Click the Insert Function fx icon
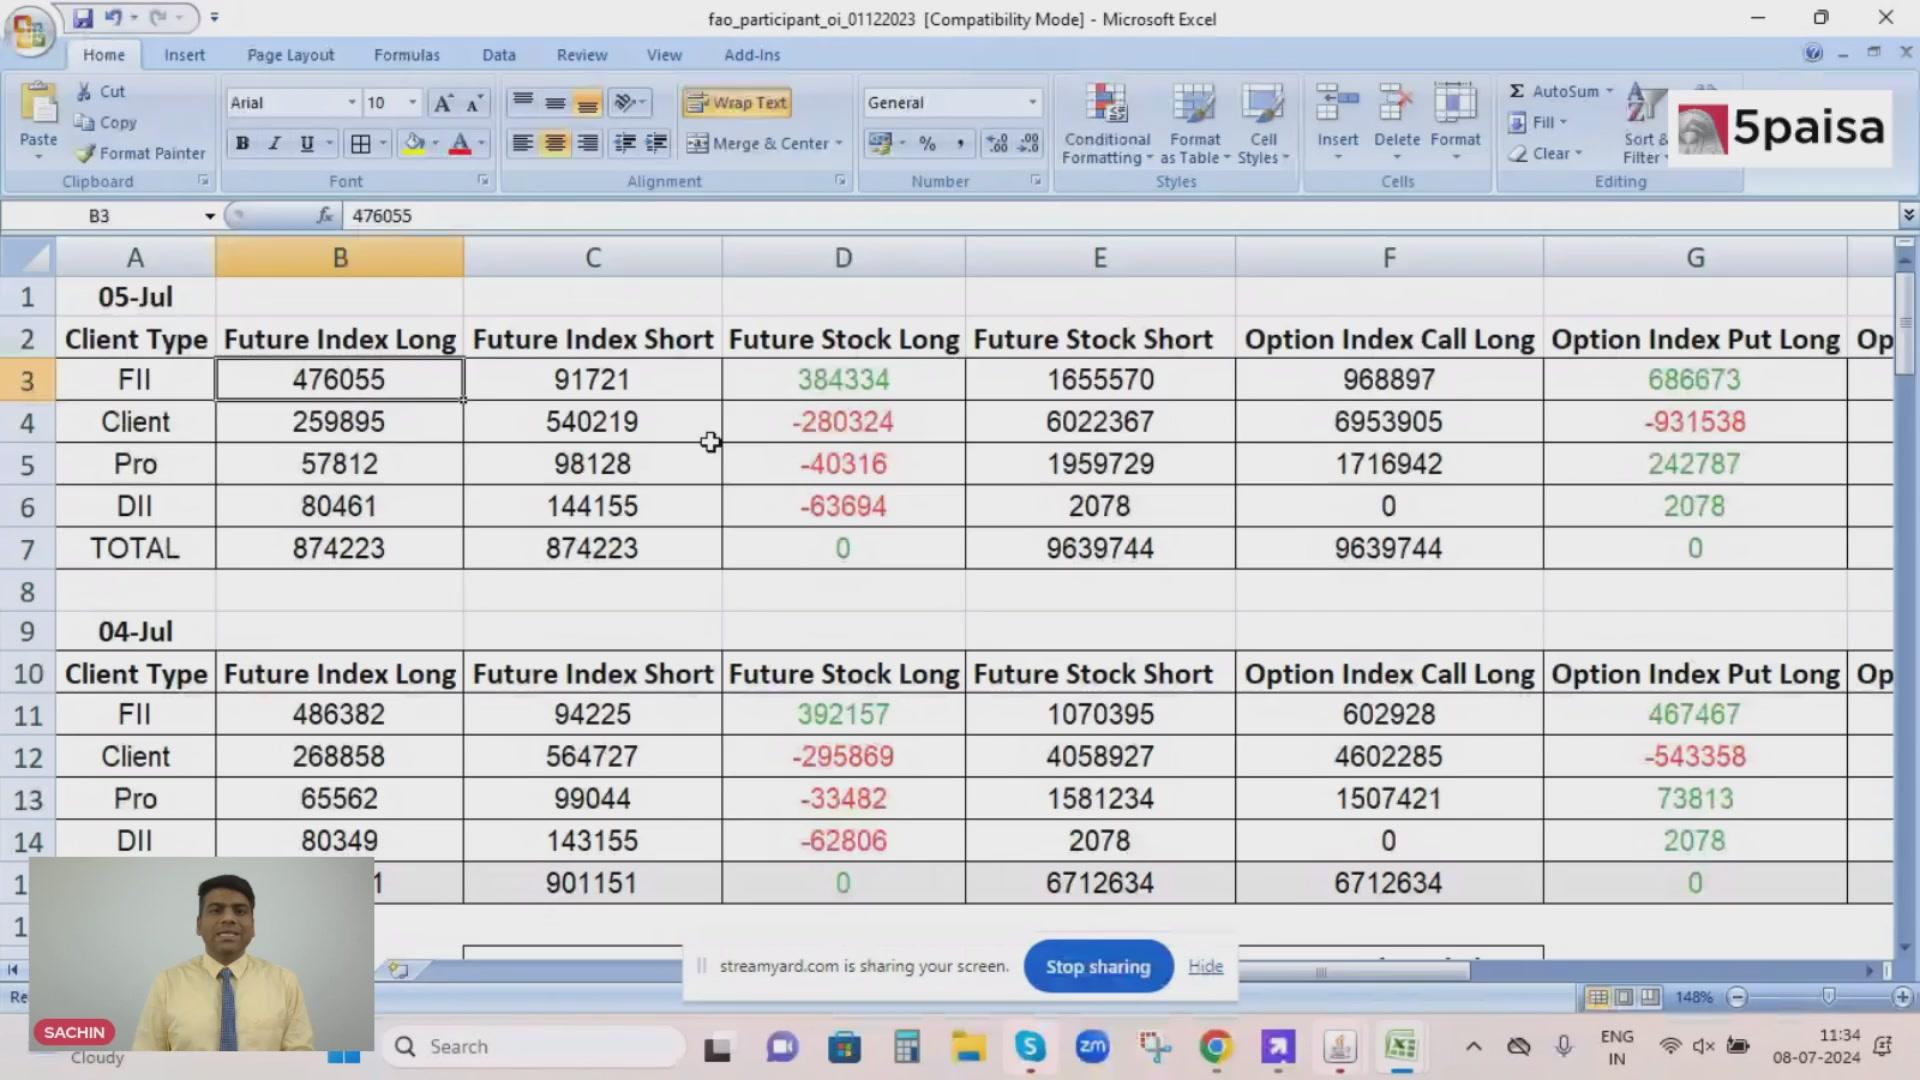 [x=324, y=215]
